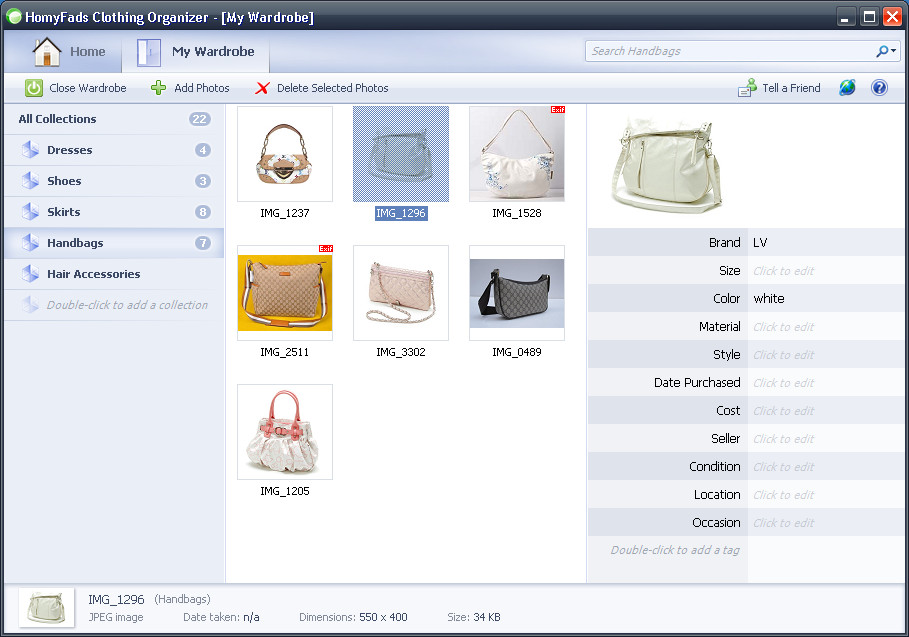Click to edit the Condition field
This screenshot has width=909, height=637.
826,467
